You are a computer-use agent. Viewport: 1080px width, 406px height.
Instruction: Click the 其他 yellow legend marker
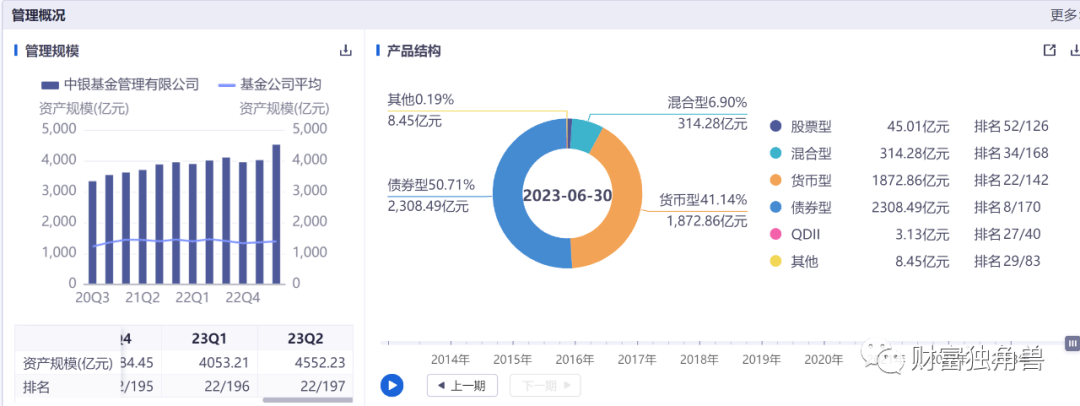776,262
